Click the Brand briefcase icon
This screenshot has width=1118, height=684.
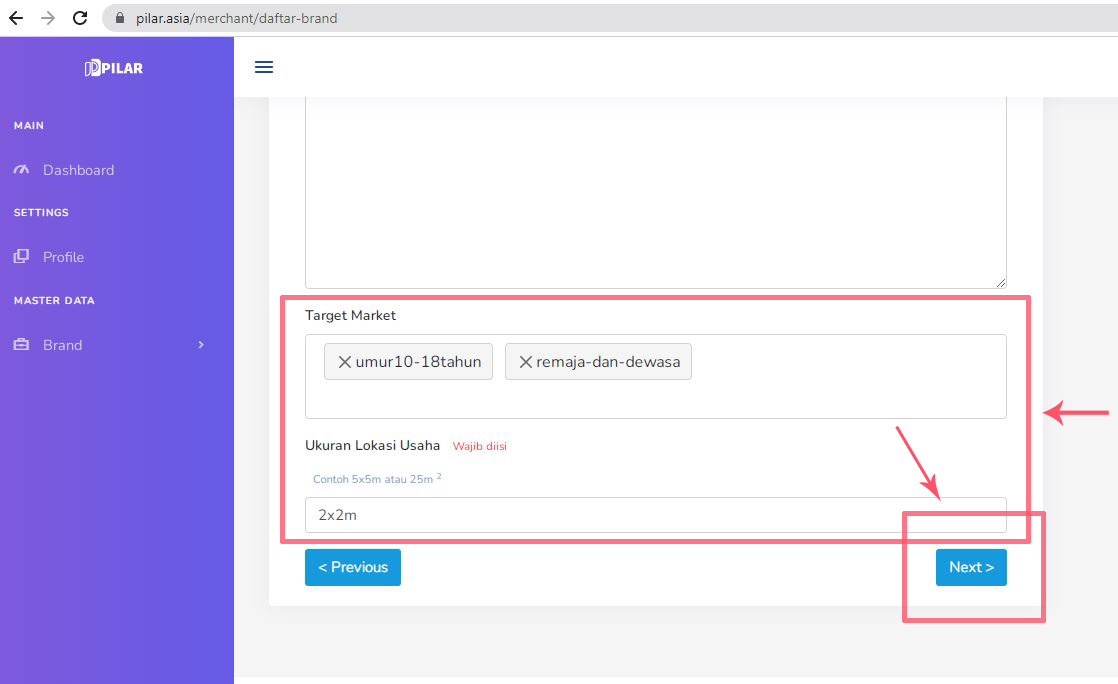(21, 345)
